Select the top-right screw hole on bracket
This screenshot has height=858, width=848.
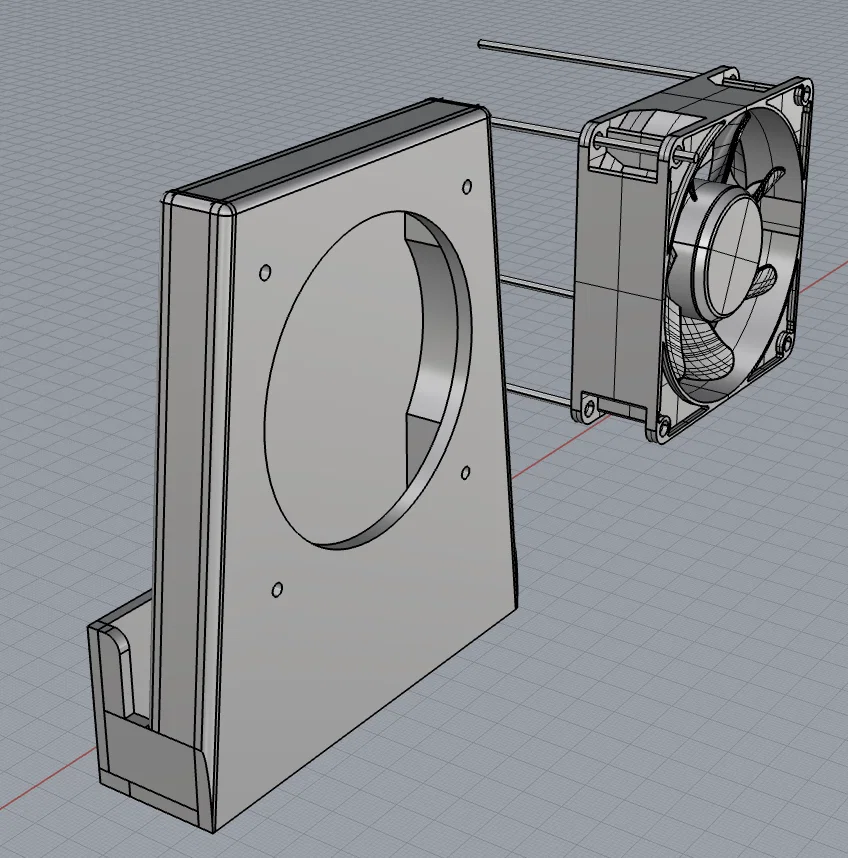467,187
